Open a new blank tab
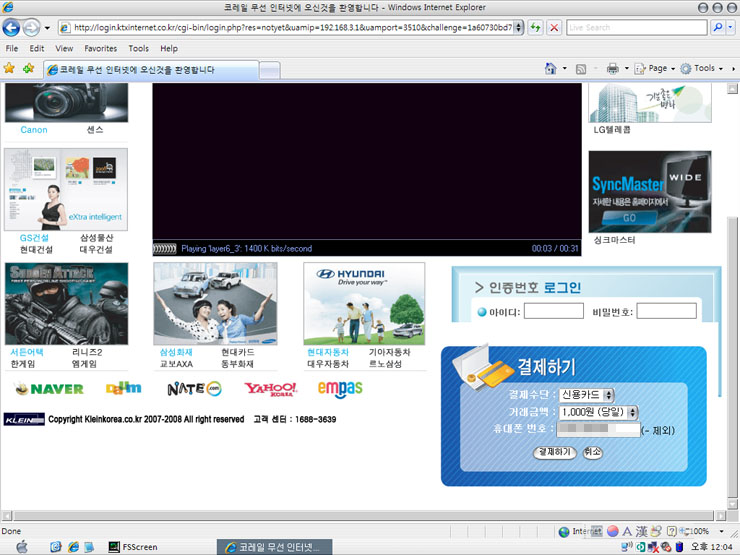 [270, 71]
